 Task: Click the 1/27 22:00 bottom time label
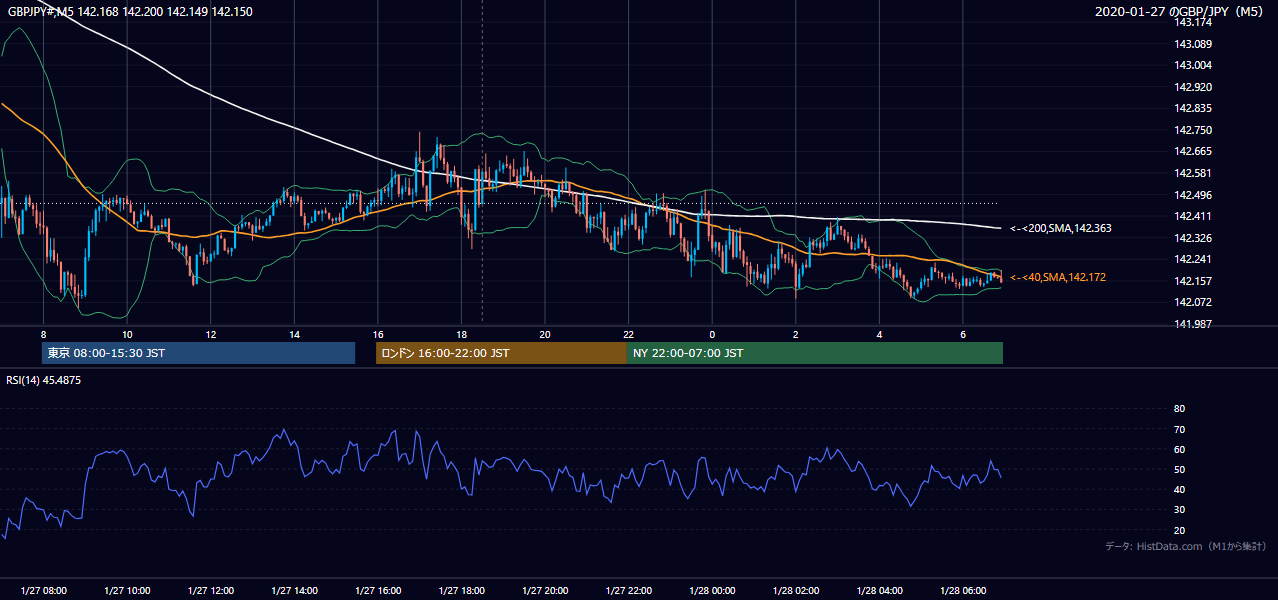pyautogui.click(x=628, y=591)
